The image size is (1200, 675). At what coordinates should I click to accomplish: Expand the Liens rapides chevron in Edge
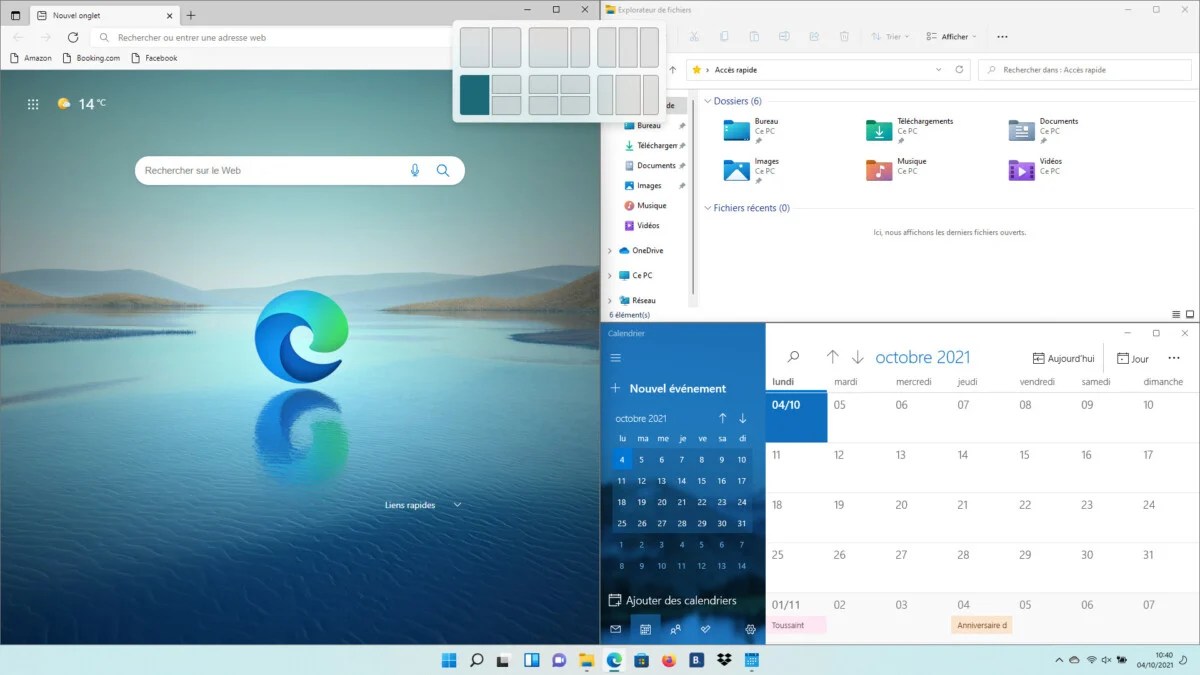point(457,505)
